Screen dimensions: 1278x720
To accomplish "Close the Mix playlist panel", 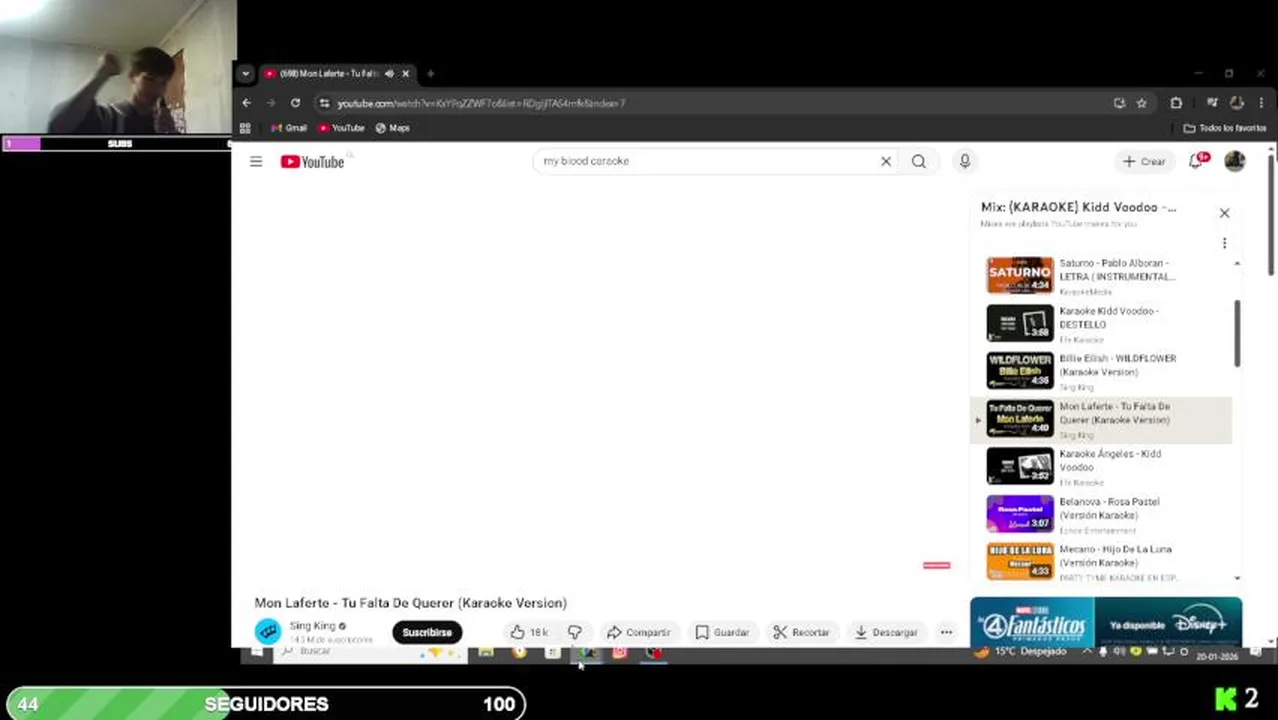I will point(1224,213).
